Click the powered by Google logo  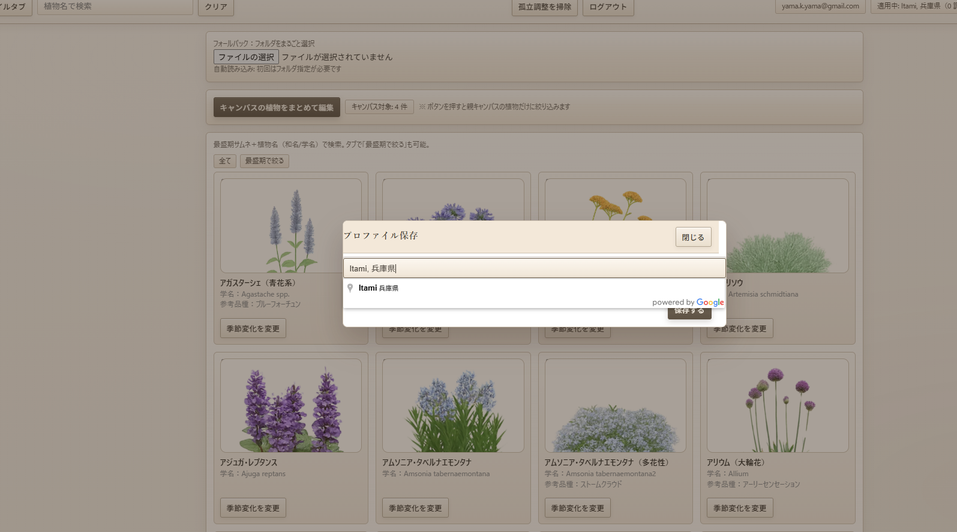[x=688, y=302]
